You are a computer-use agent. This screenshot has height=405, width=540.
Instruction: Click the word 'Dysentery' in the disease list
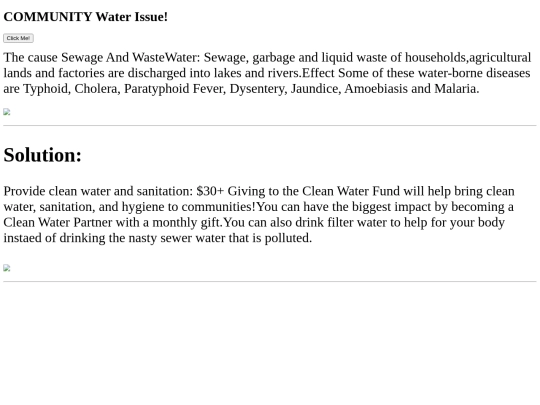(258, 89)
